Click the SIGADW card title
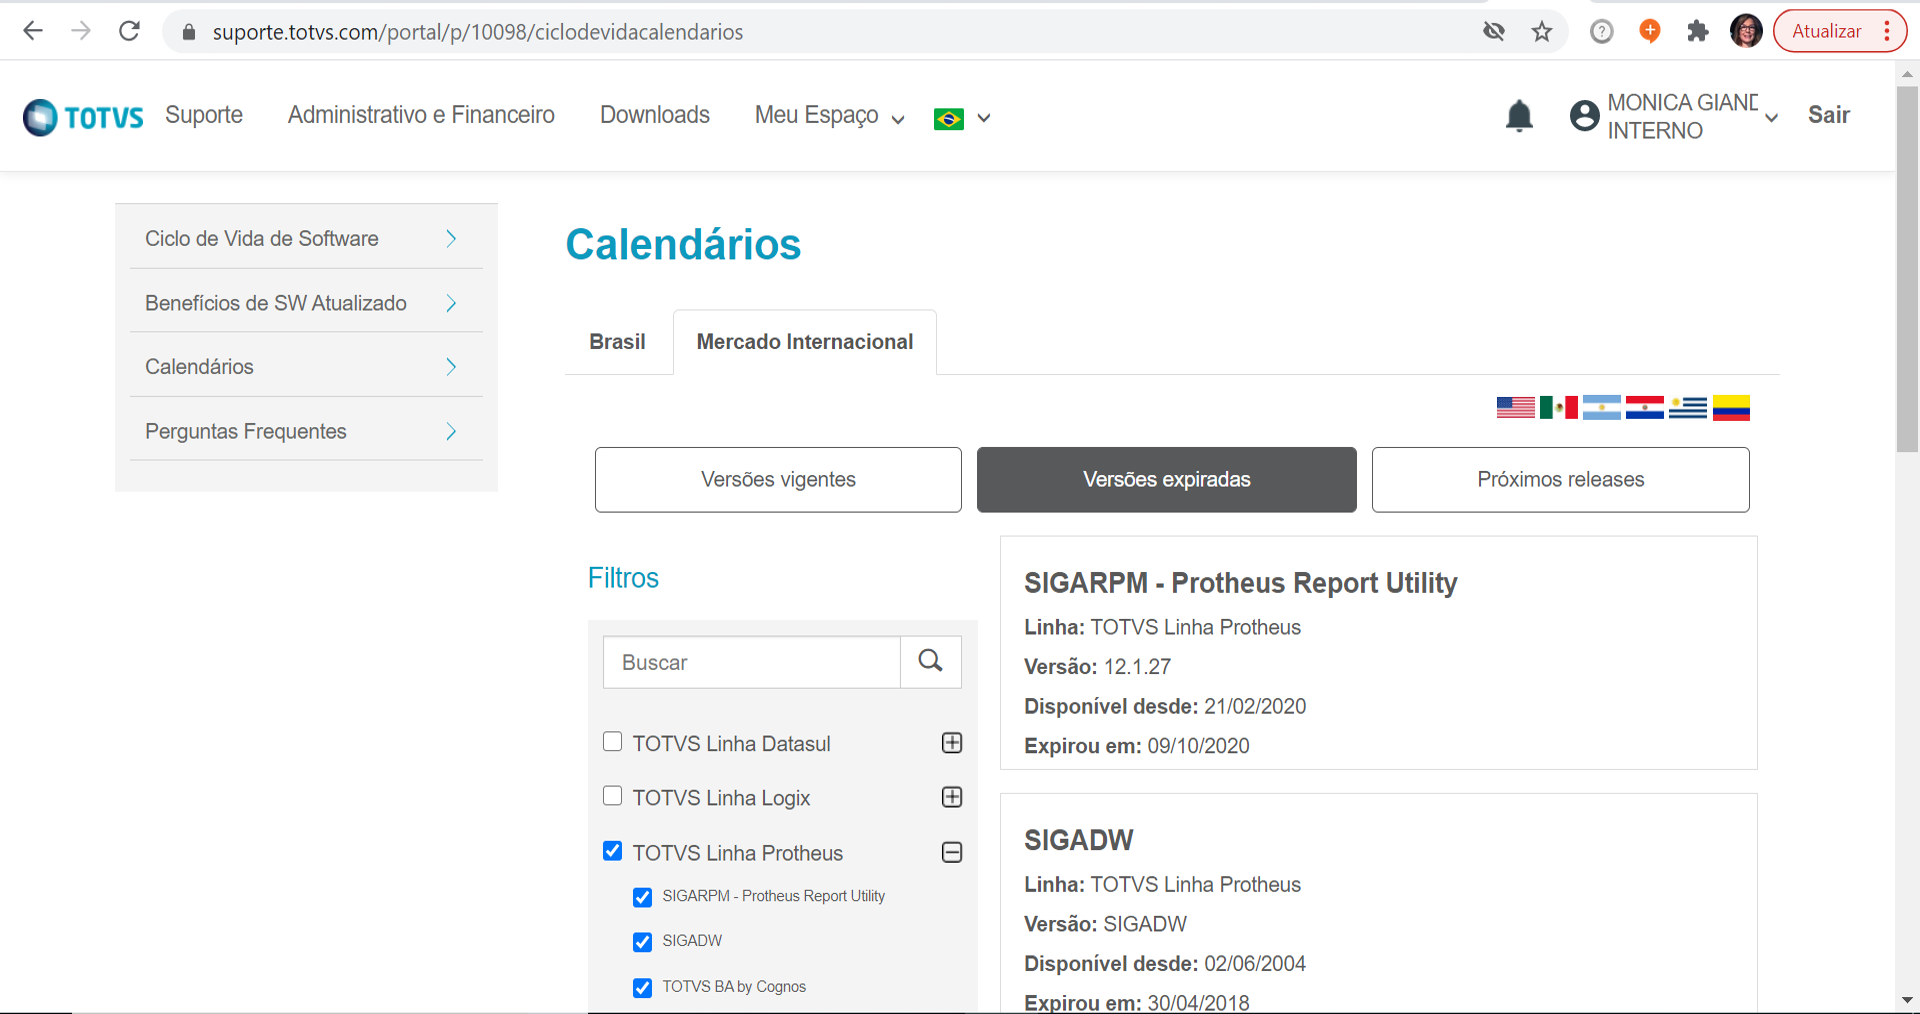1920x1014 pixels. [1079, 840]
